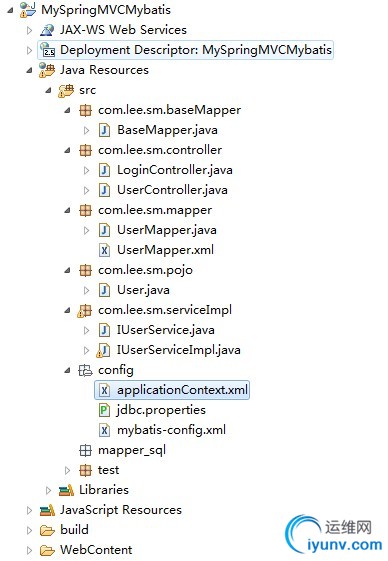Collapse the com.lee.sm.controller package
388x561 pixels.
click(67, 151)
